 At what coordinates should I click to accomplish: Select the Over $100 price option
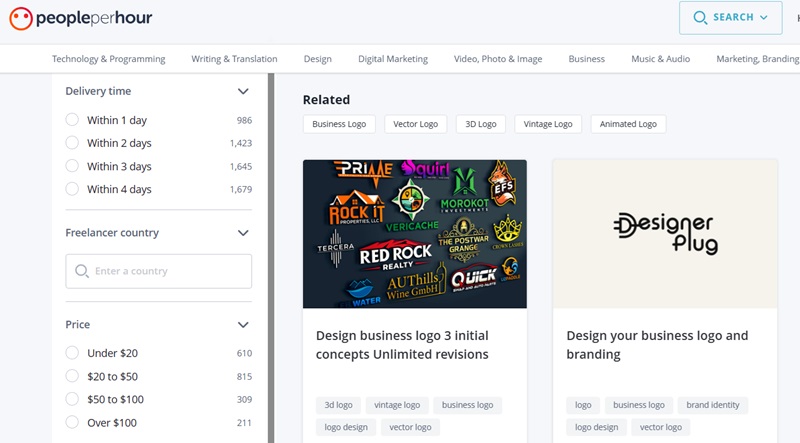pos(72,423)
